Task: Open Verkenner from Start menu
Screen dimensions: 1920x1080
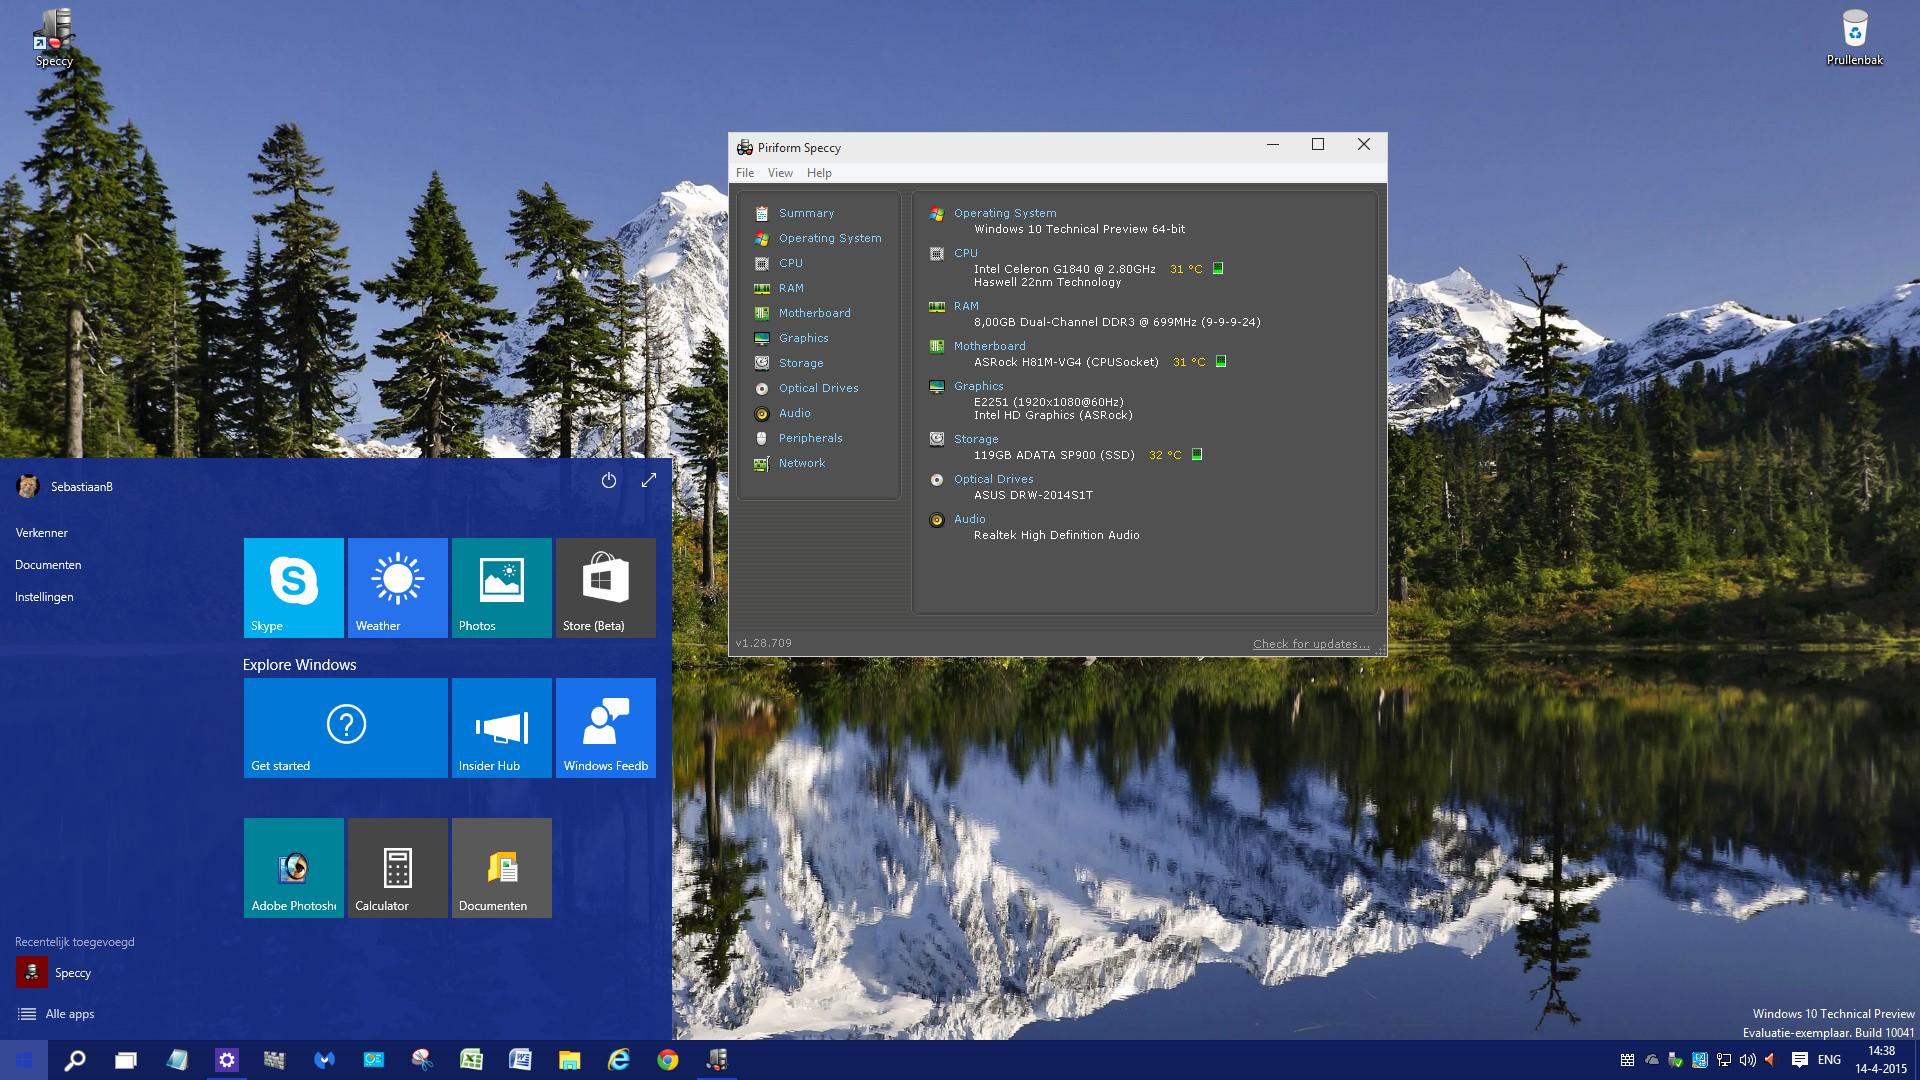Action: click(x=42, y=533)
